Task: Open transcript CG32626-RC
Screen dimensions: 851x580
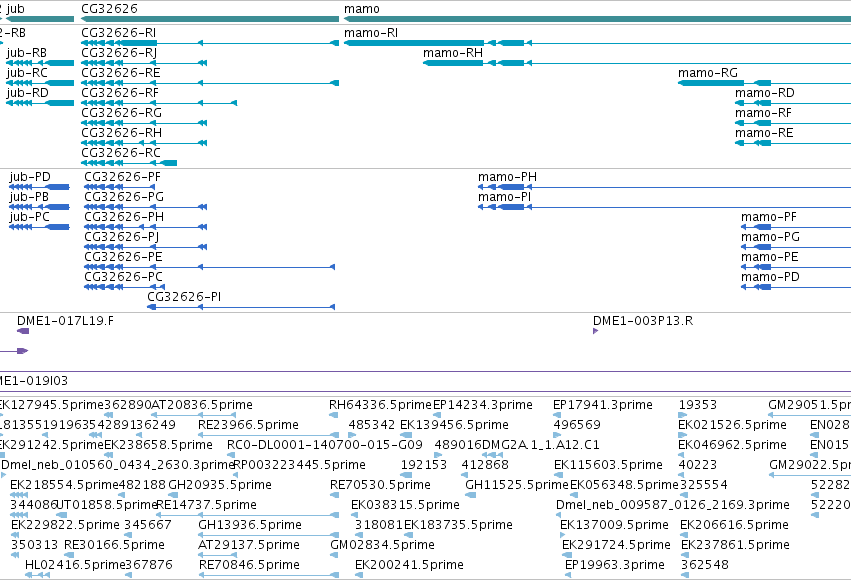Action: coord(121,153)
